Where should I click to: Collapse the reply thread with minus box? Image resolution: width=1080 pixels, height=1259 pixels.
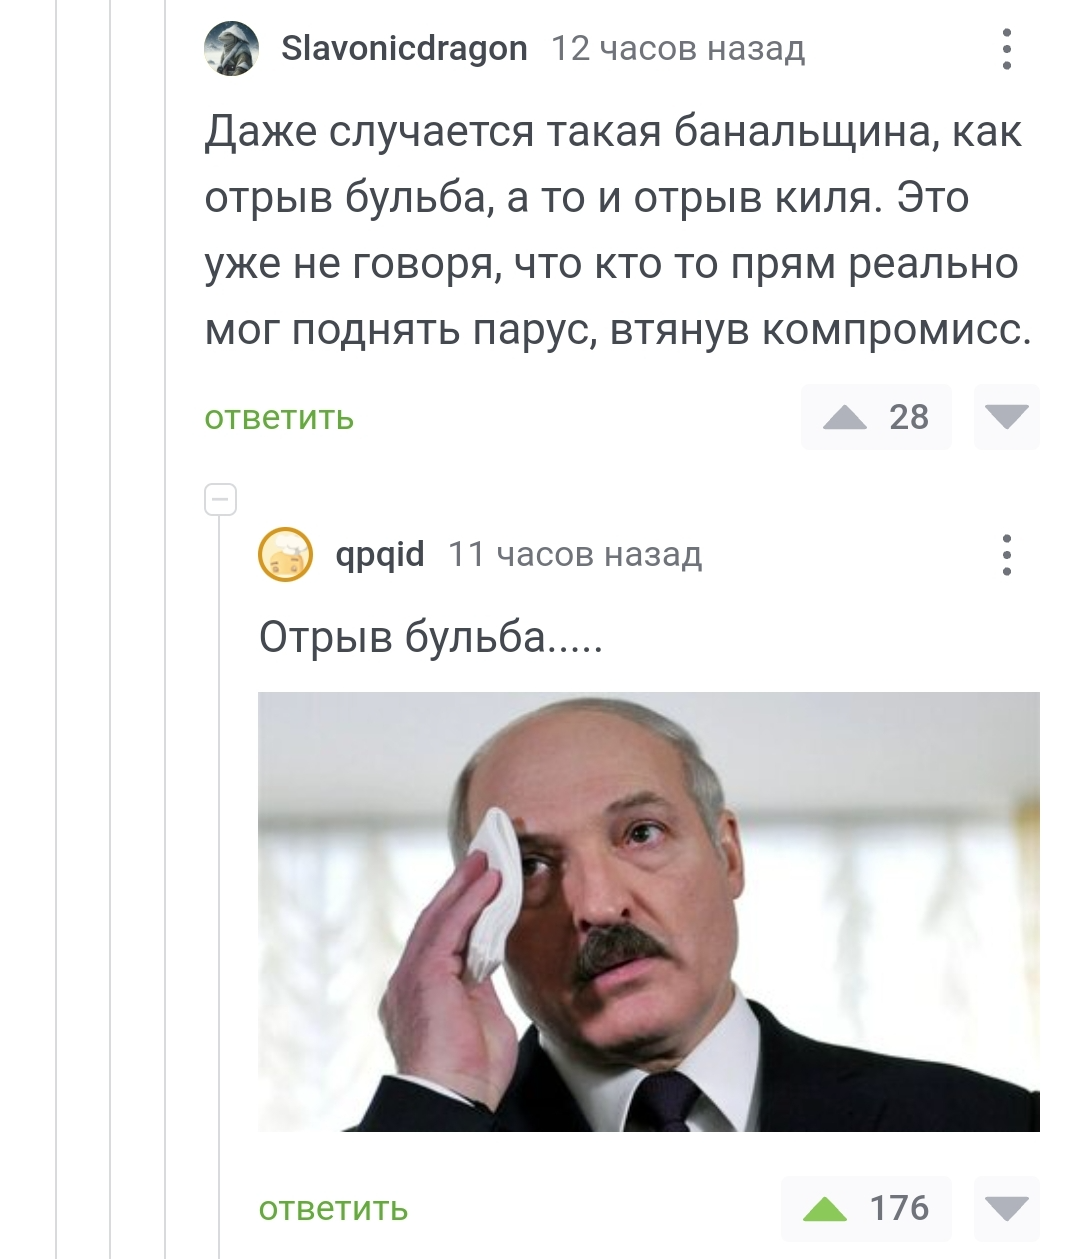click(220, 499)
